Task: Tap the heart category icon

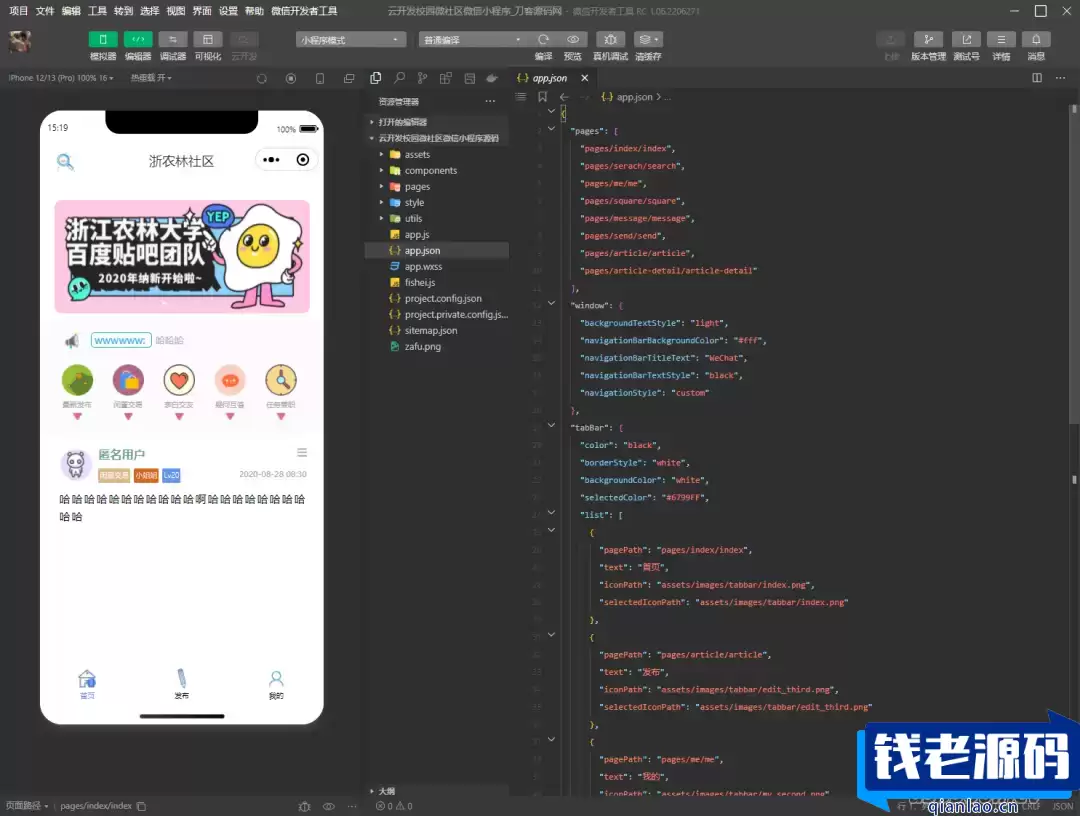Action: tap(179, 380)
